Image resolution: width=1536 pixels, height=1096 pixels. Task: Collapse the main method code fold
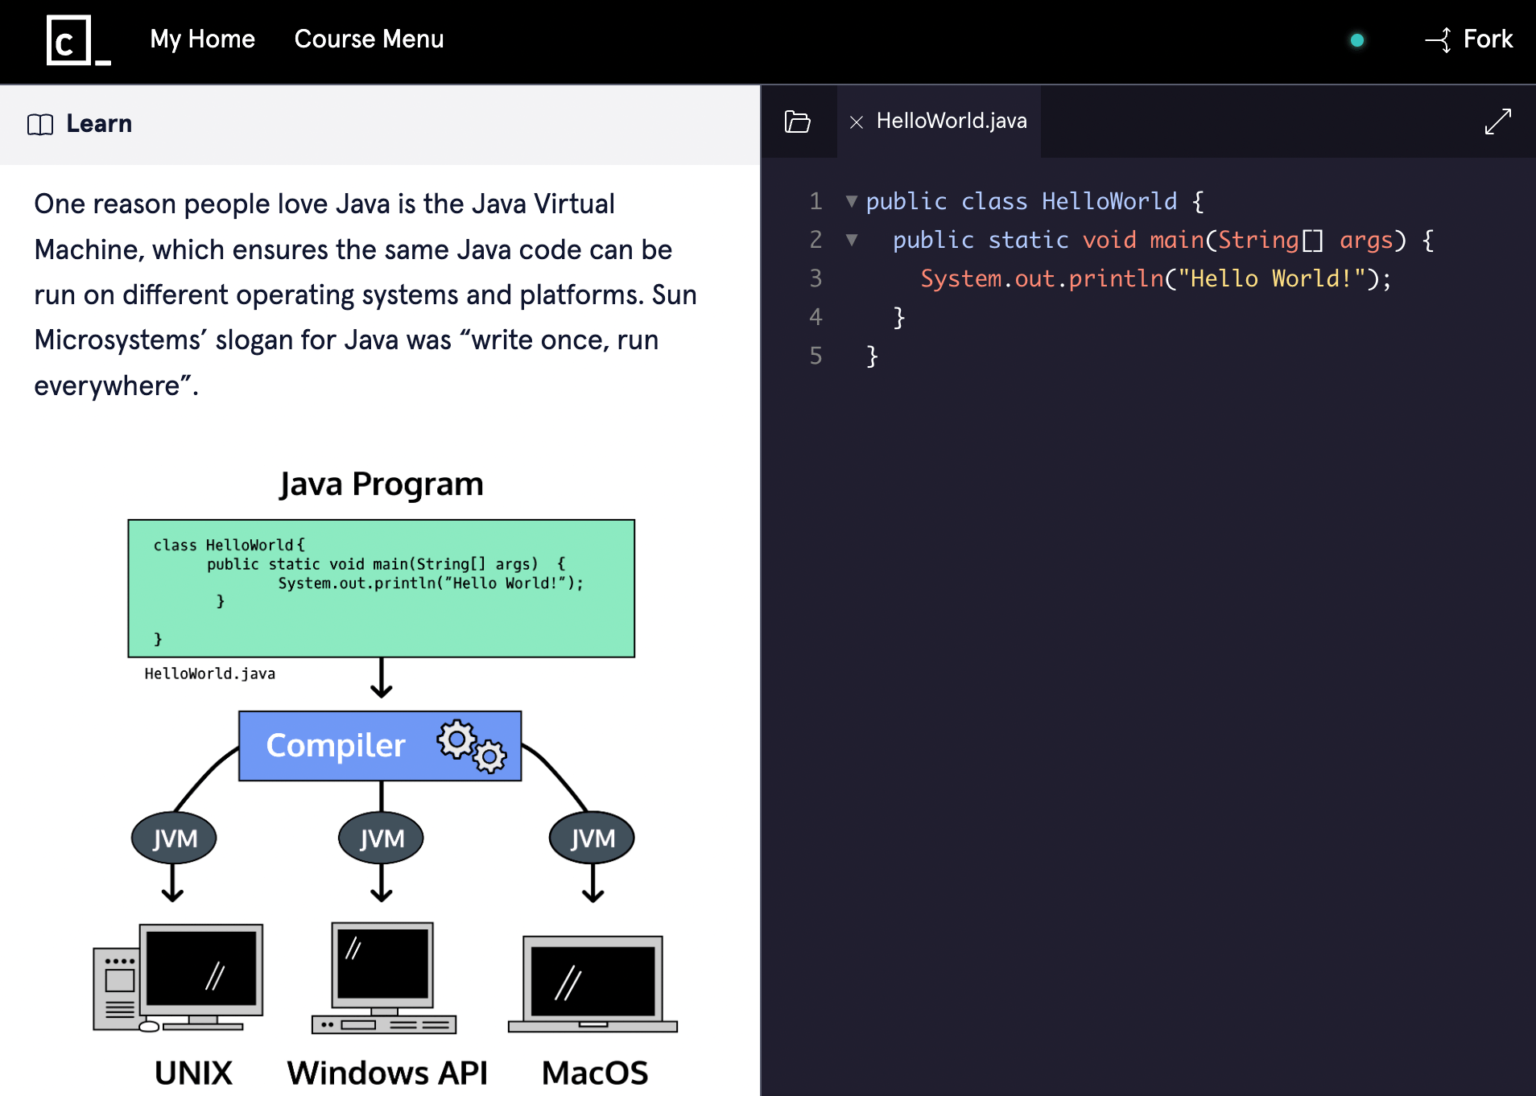[851, 240]
